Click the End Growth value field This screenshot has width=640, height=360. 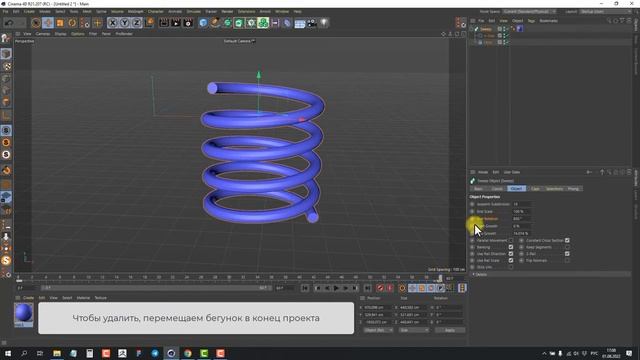[x=521, y=233]
